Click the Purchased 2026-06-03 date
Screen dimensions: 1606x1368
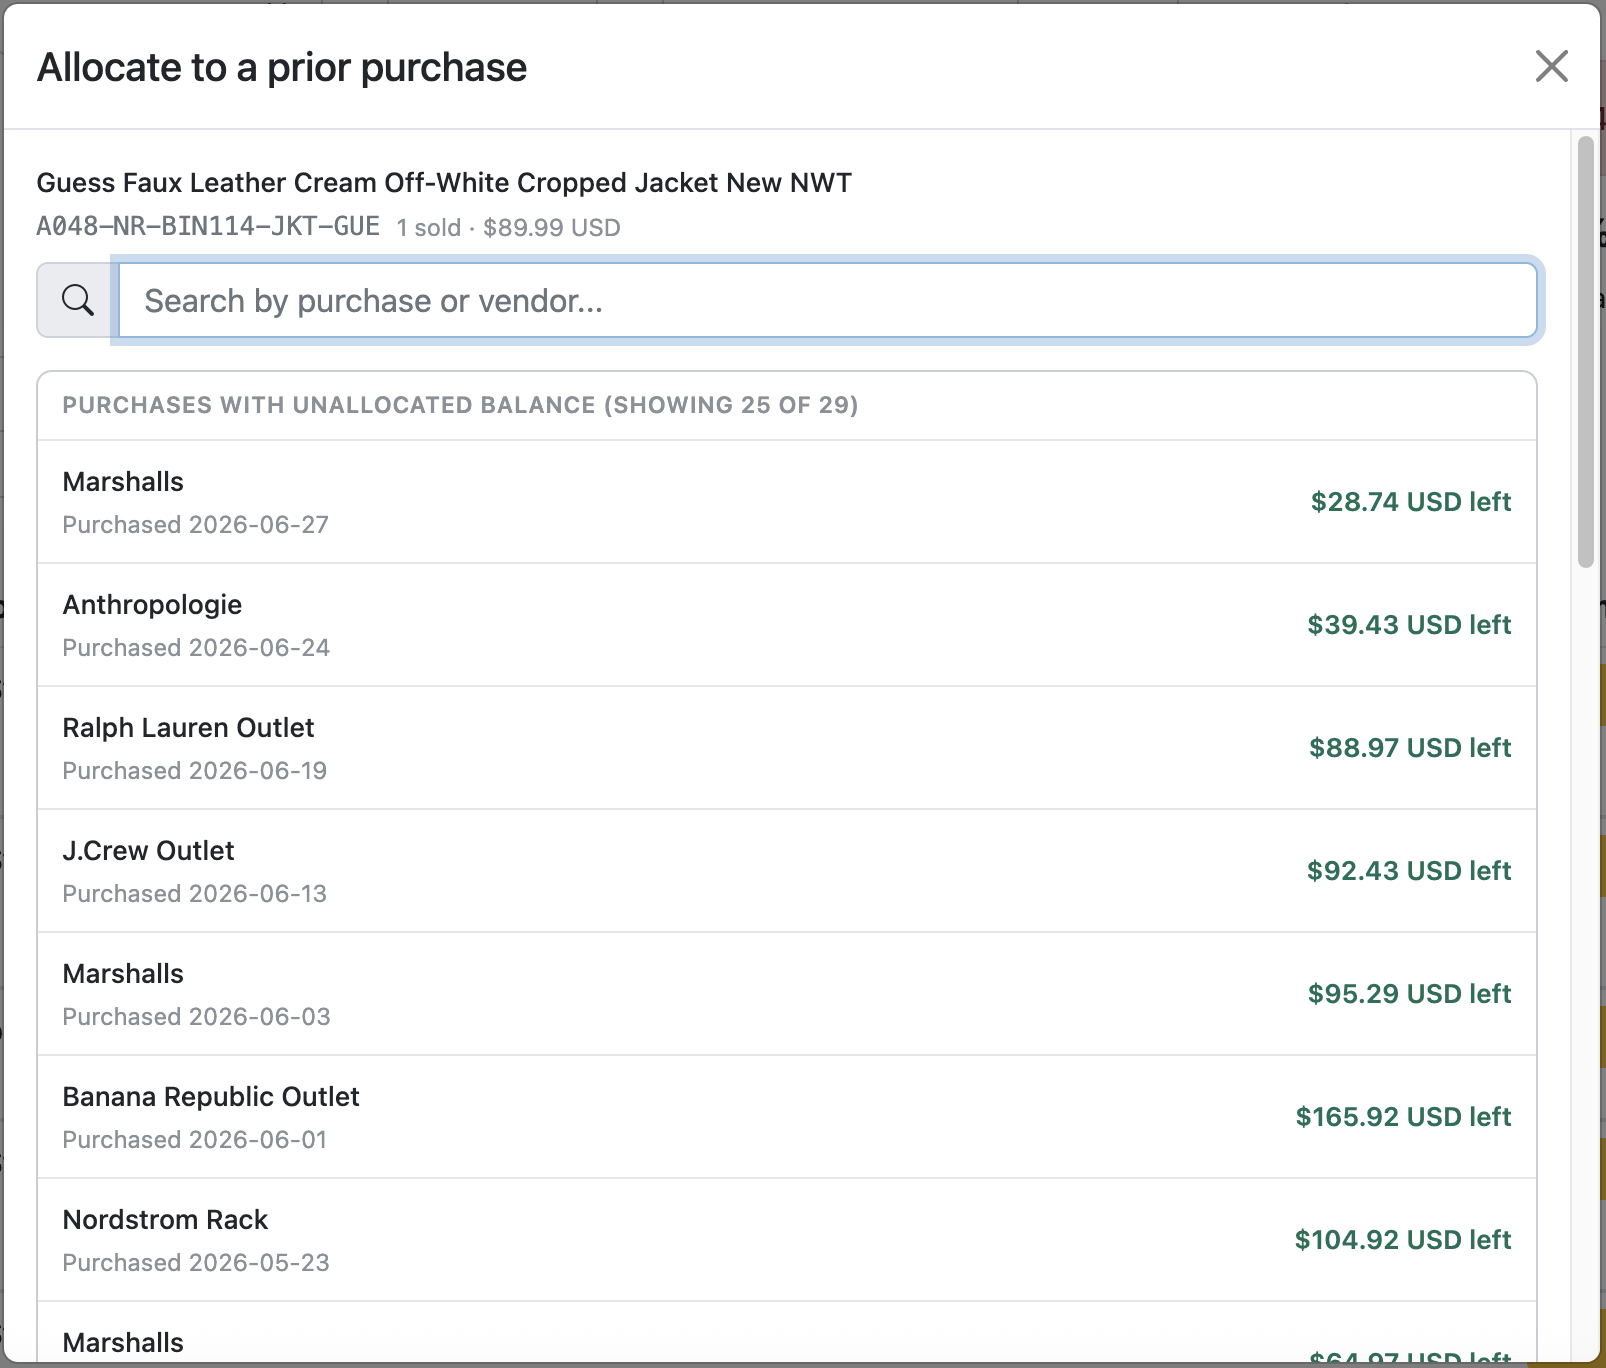click(196, 1017)
